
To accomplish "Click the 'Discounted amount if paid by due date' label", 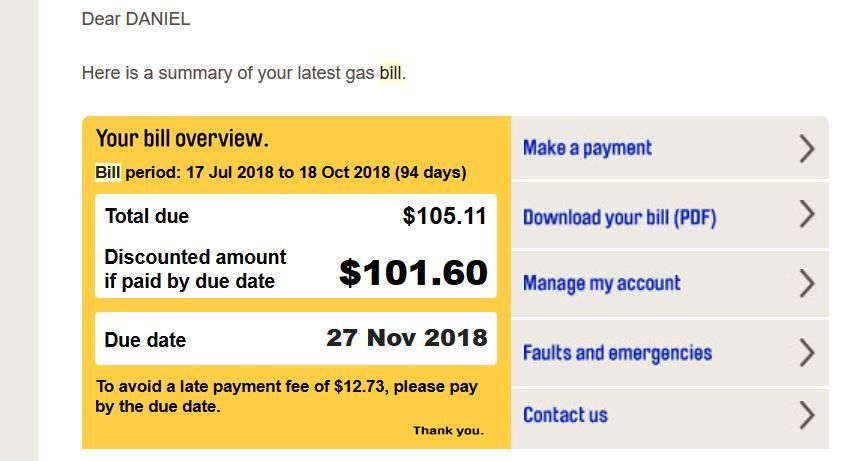I will (x=195, y=269).
